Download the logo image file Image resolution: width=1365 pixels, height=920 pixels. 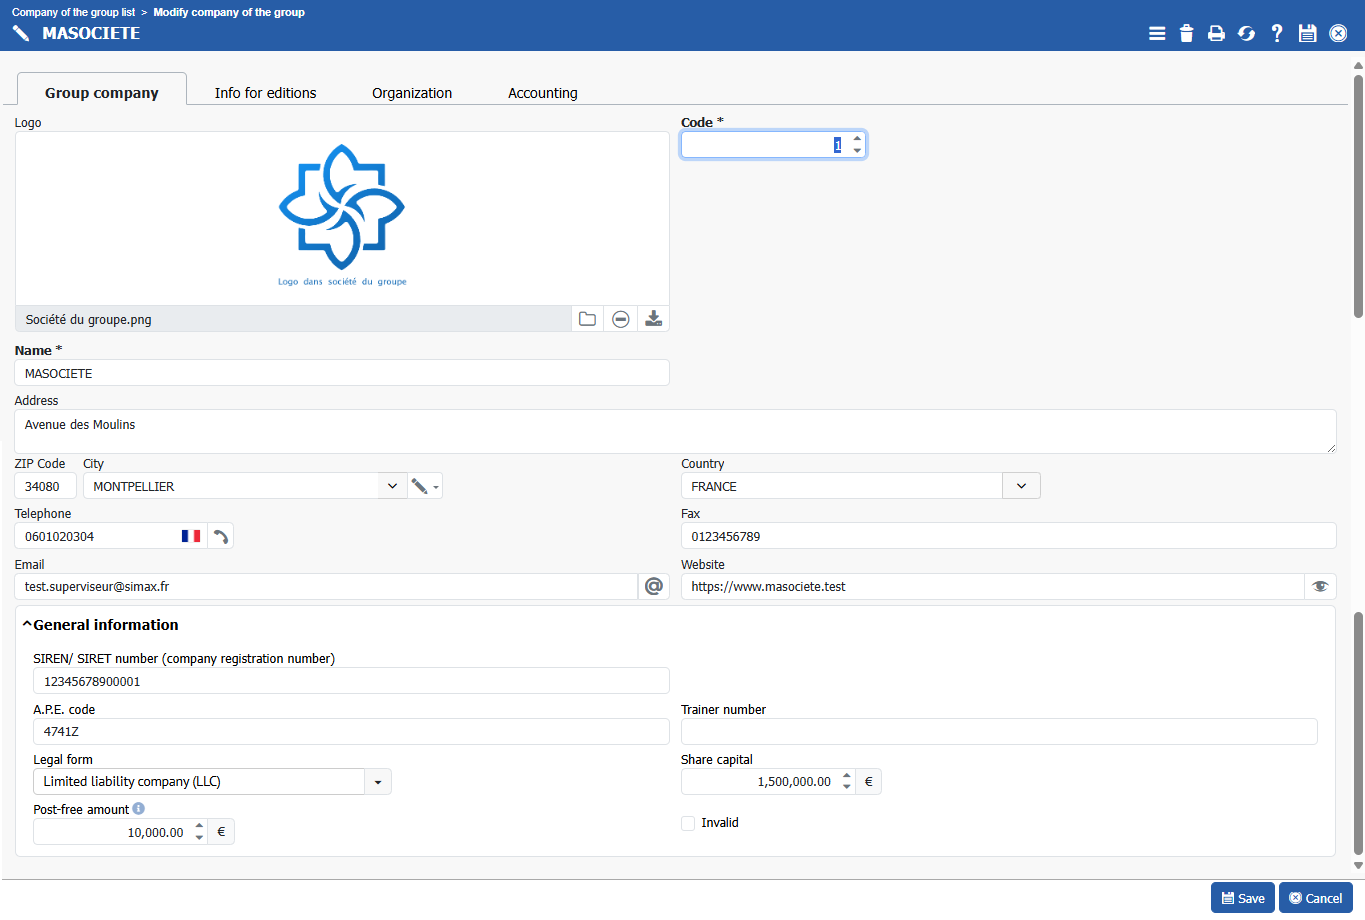coord(653,319)
